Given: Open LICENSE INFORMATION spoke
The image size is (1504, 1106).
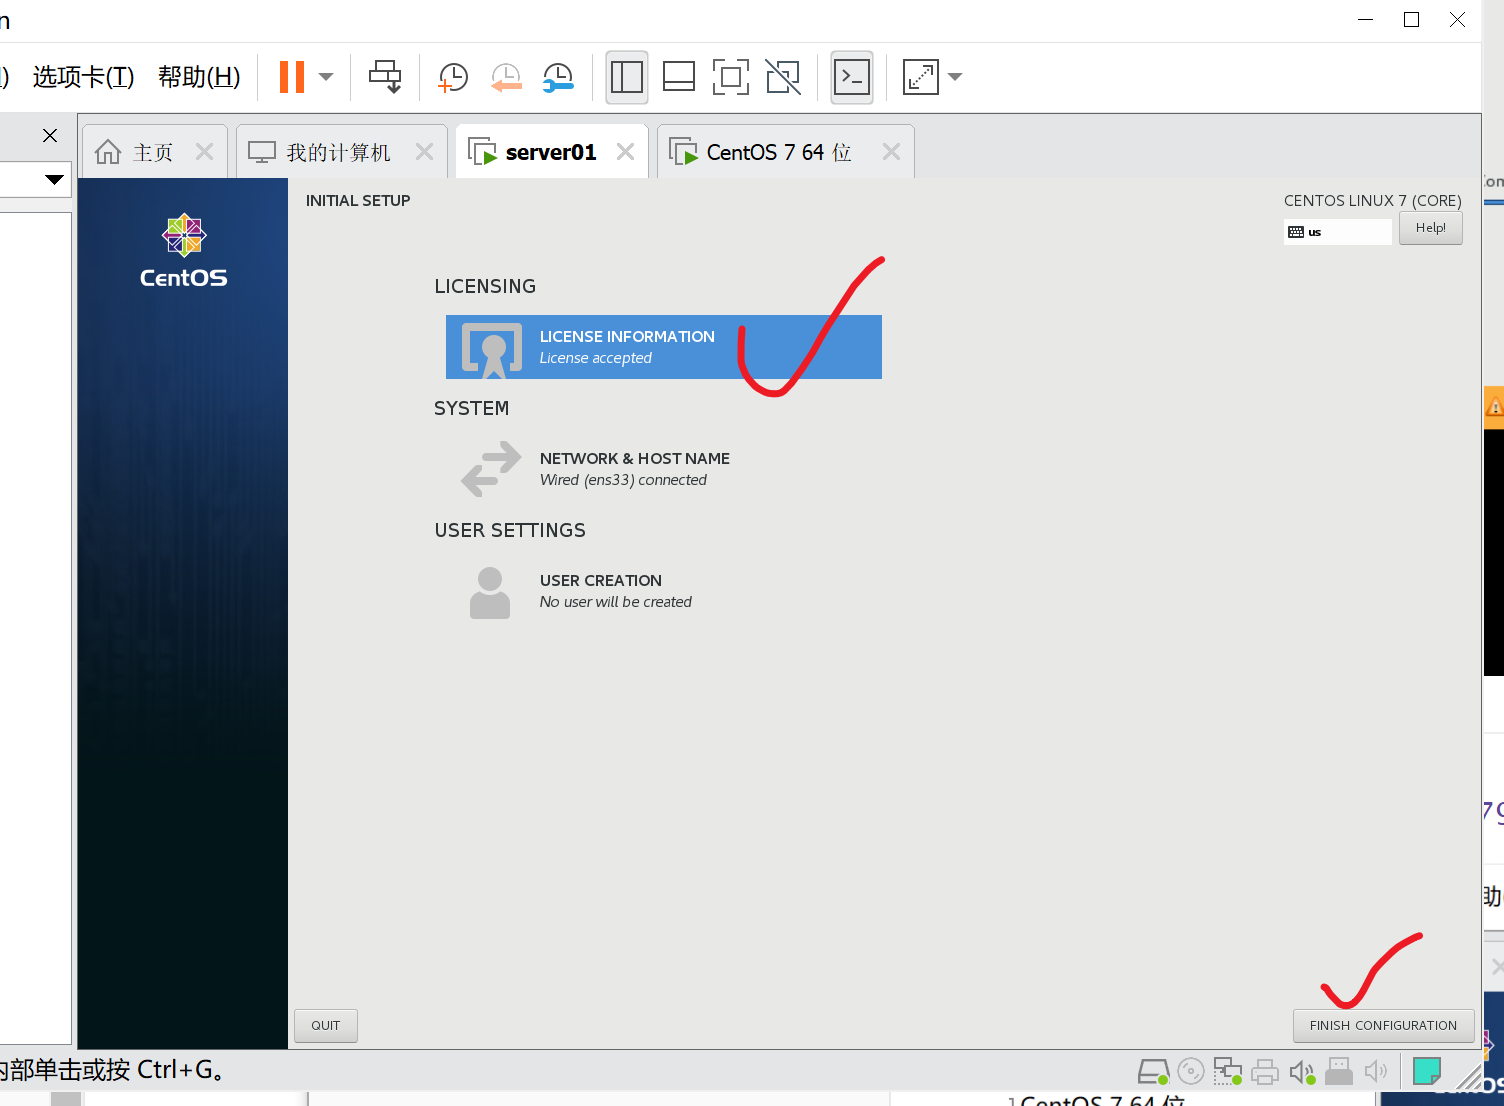Looking at the screenshot, I should (664, 347).
